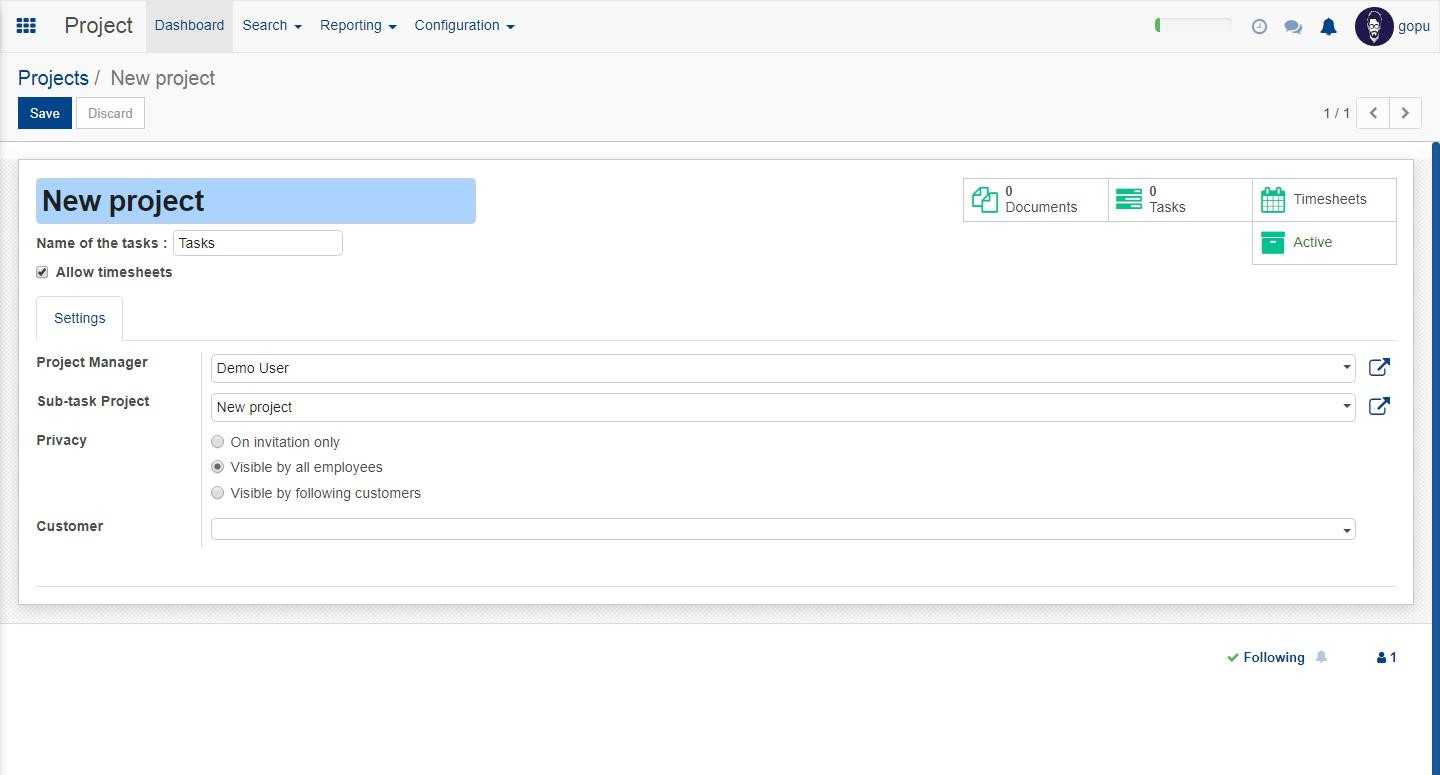1440x775 pixels.
Task: Switch to the Settings tab
Action: tap(79, 318)
